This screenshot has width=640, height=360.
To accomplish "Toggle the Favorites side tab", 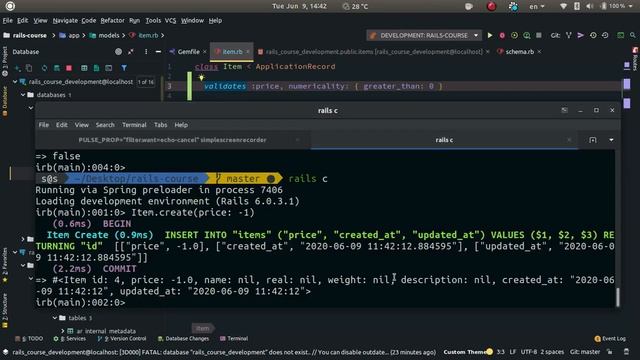I will 4,265.
